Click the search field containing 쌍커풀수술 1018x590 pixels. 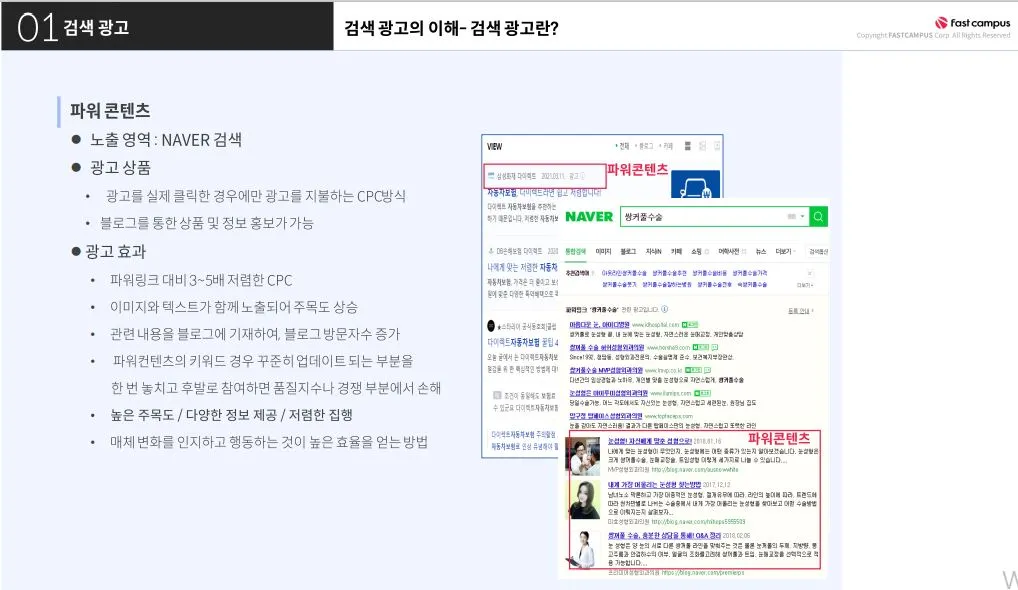pyautogui.click(x=715, y=217)
